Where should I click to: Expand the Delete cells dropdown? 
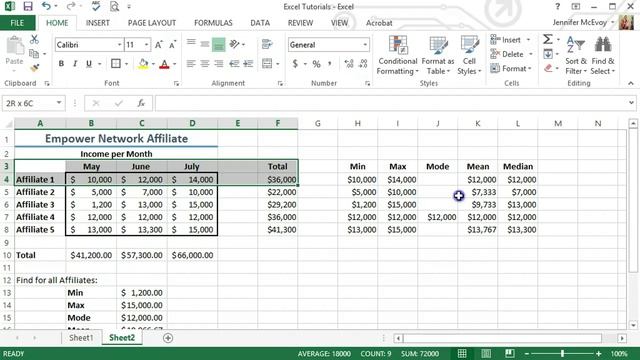[531, 54]
